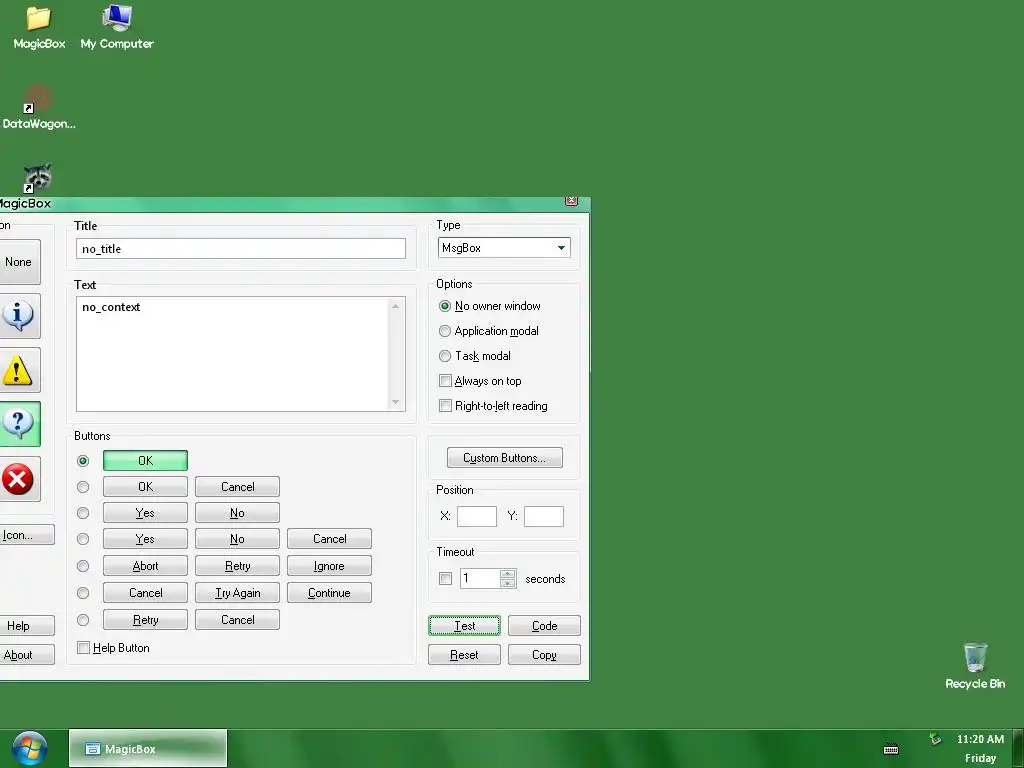
Task: Select Retry / Cancel layout radio
Action: pos(83,620)
